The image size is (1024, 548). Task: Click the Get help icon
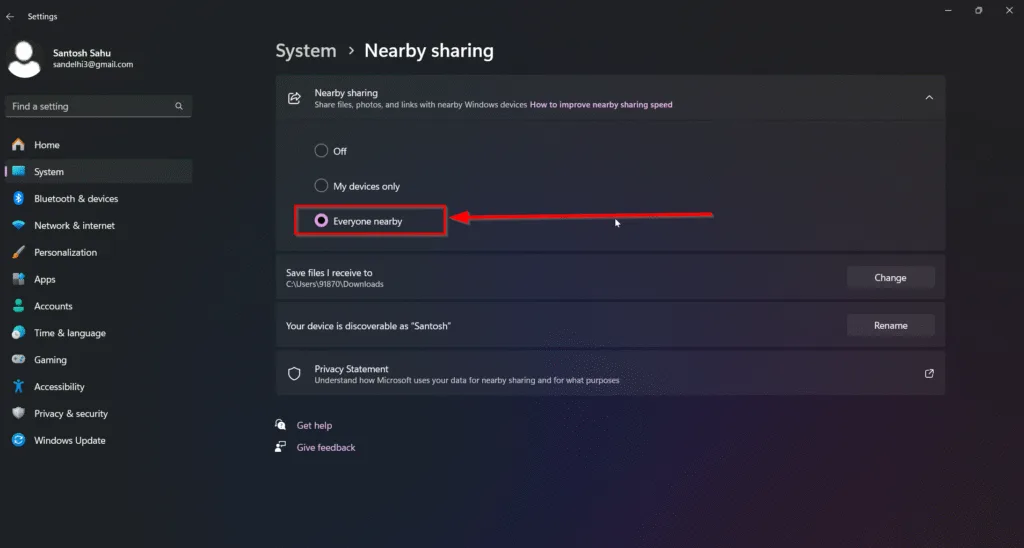click(280, 425)
